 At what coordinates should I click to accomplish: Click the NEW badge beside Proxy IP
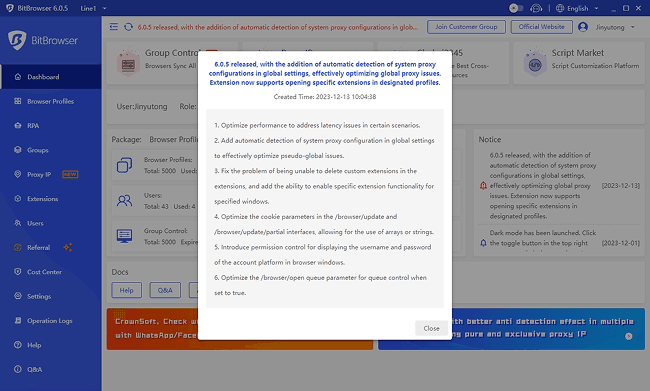[x=70, y=174]
